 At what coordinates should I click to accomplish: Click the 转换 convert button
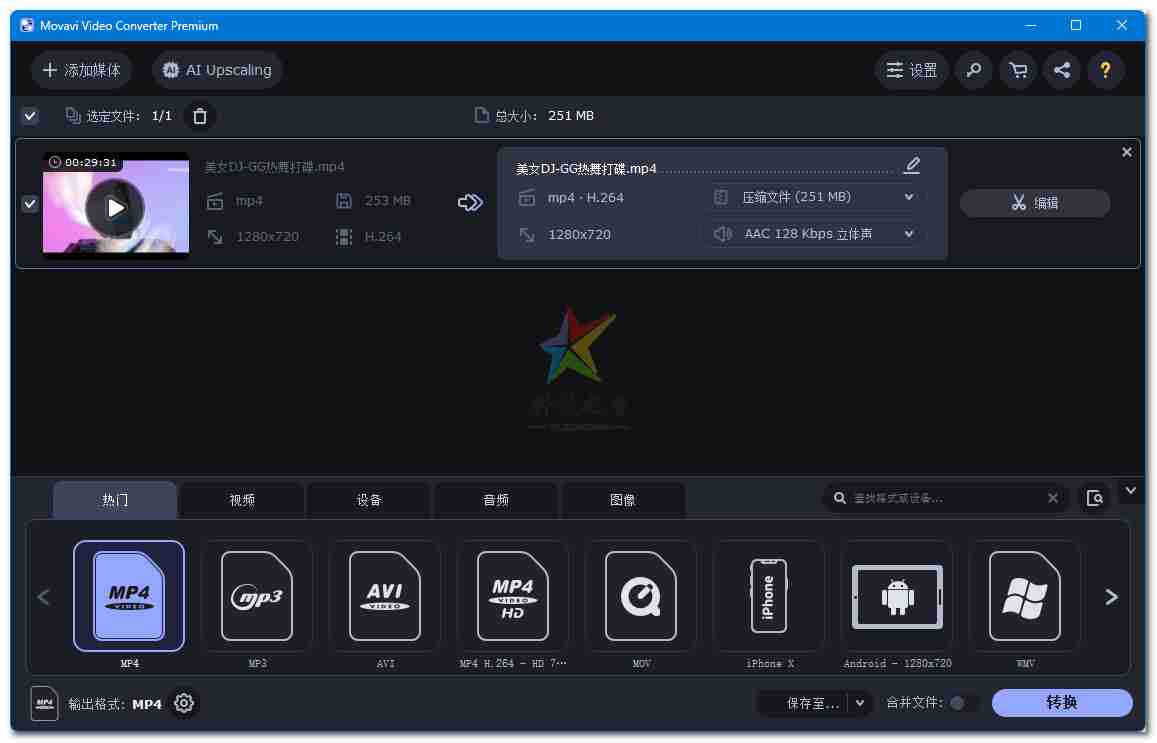click(1061, 703)
